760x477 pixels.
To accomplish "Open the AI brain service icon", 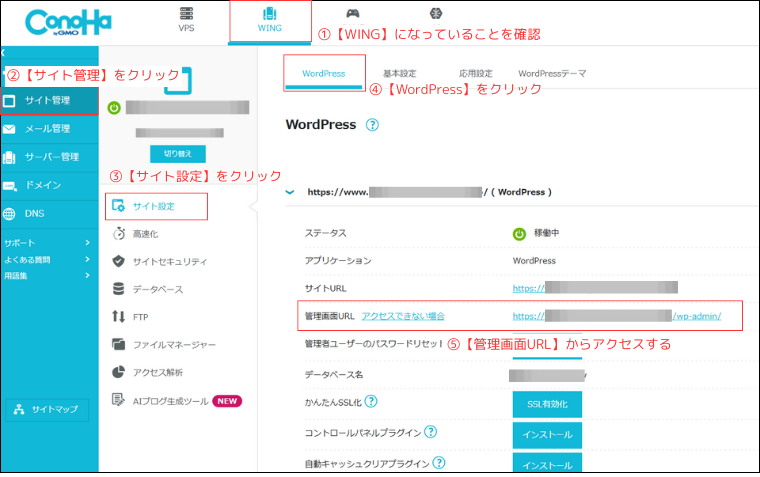I will point(436,14).
